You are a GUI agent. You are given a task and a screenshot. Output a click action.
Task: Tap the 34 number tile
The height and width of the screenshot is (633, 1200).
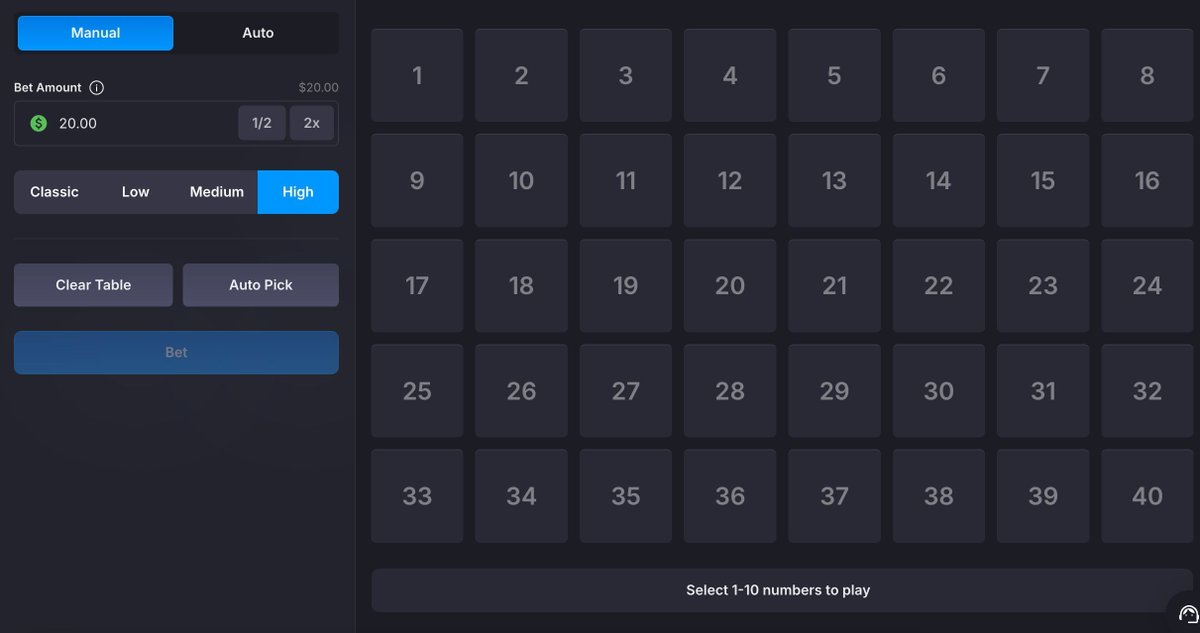tap(521, 496)
